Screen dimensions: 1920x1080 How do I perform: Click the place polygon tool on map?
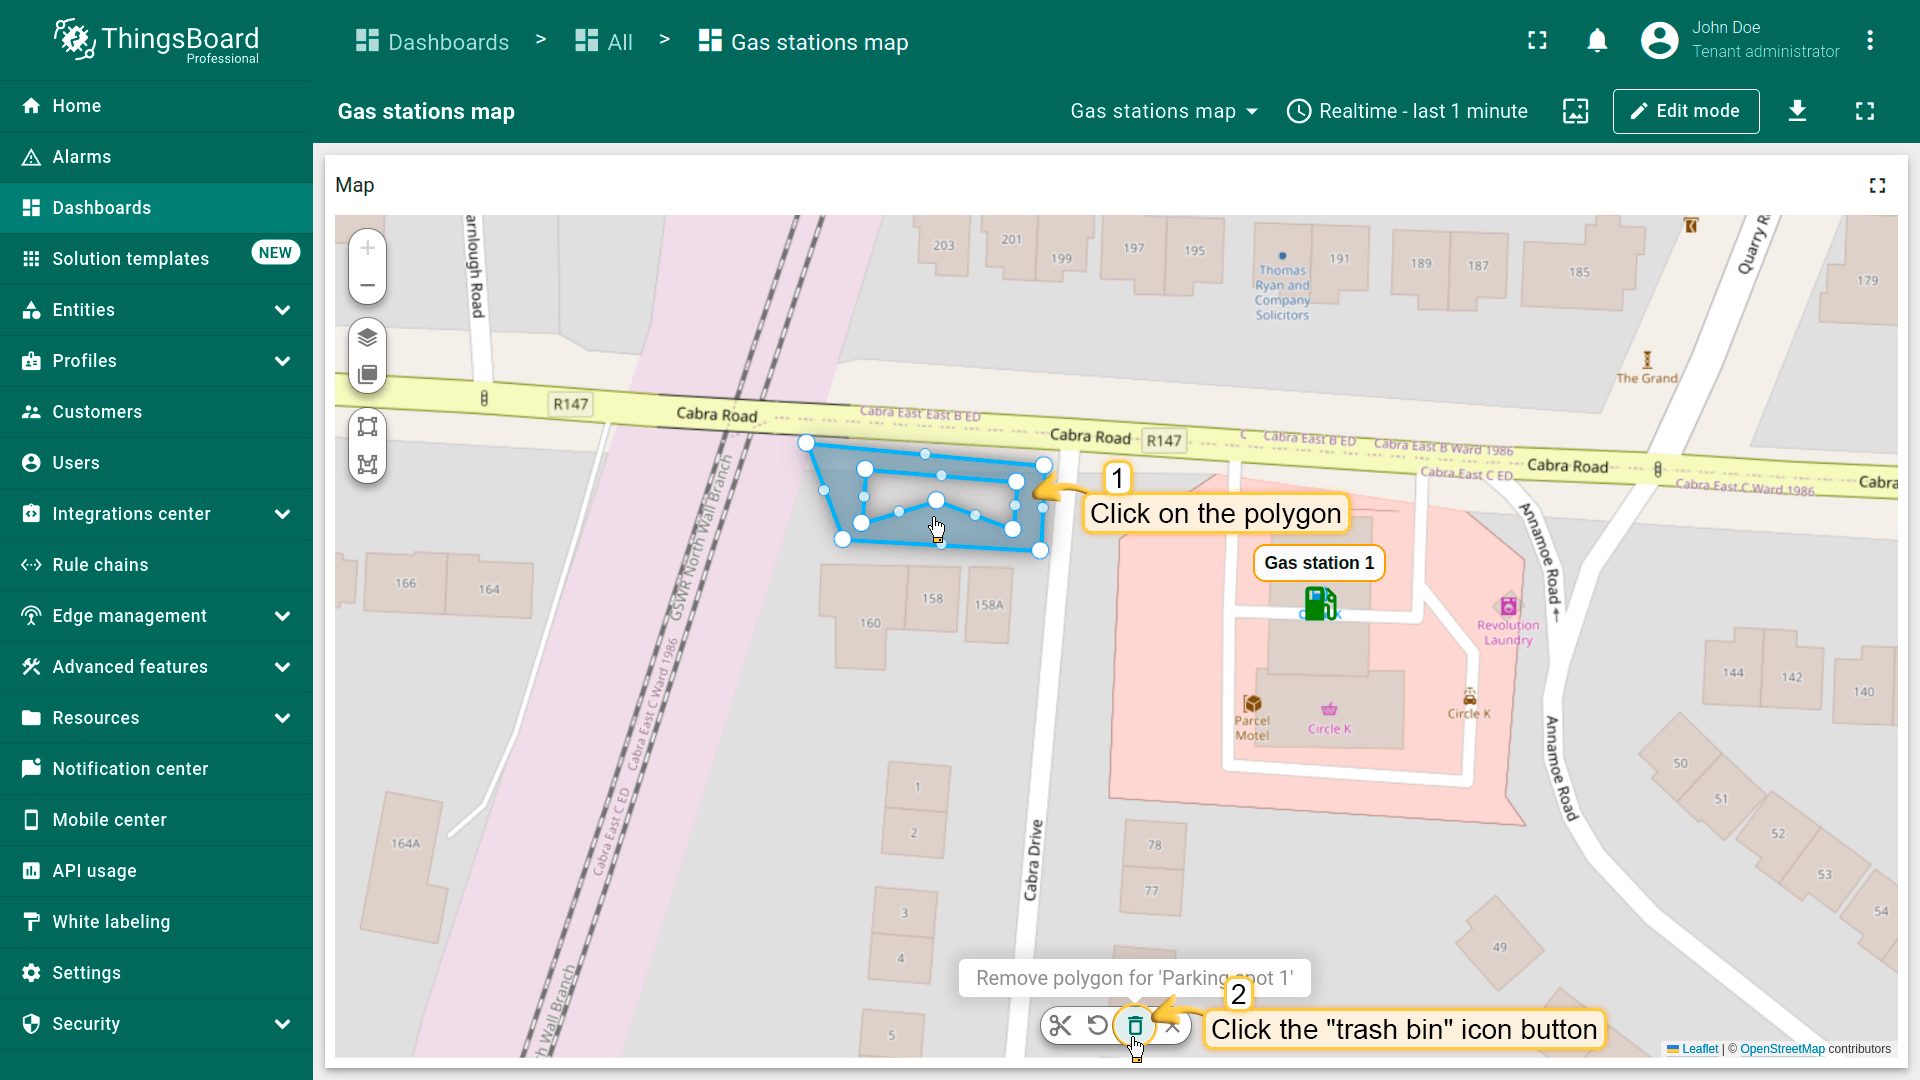[367, 464]
